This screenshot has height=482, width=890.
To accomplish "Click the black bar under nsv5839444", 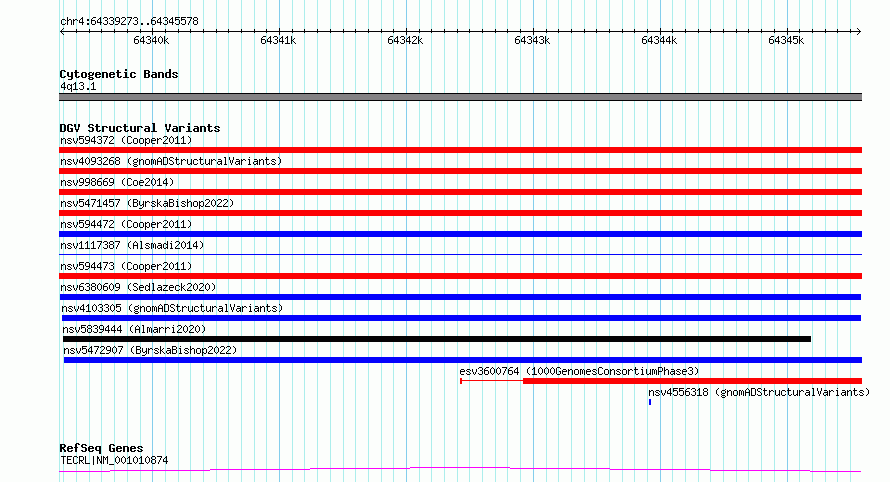I will tap(436, 339).
